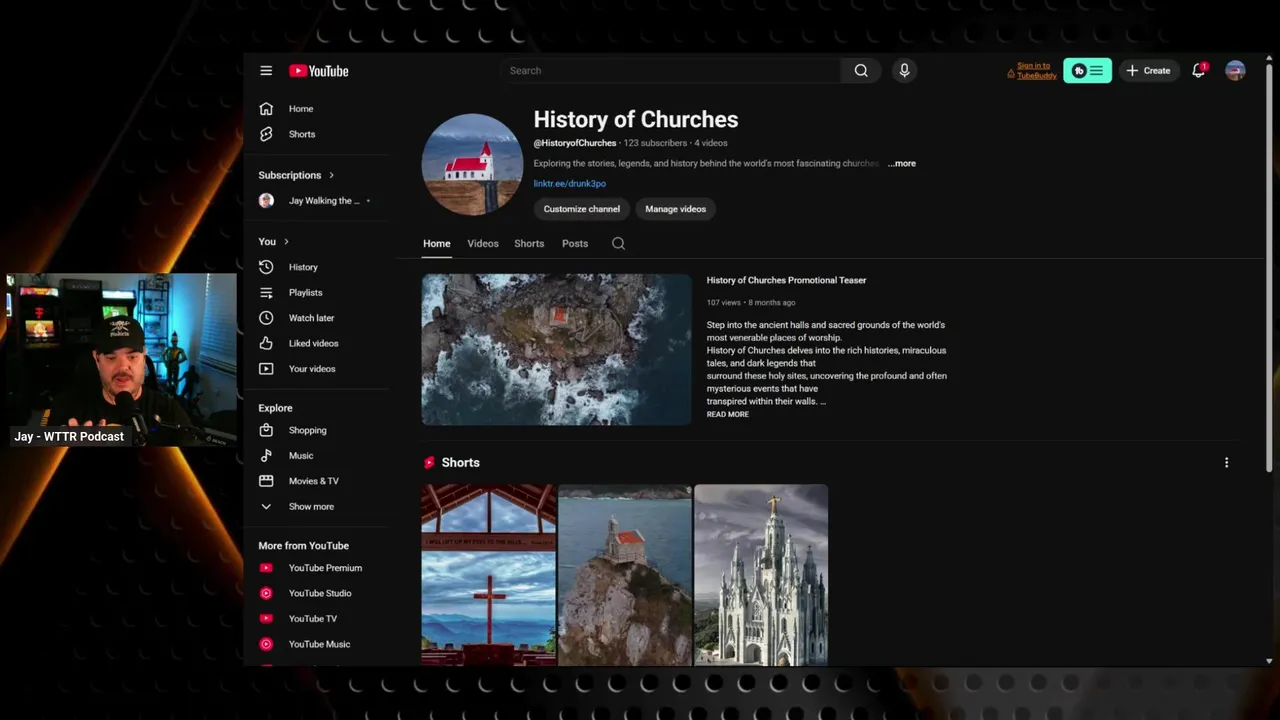Open Playlists in sidebar

point(305,293)
